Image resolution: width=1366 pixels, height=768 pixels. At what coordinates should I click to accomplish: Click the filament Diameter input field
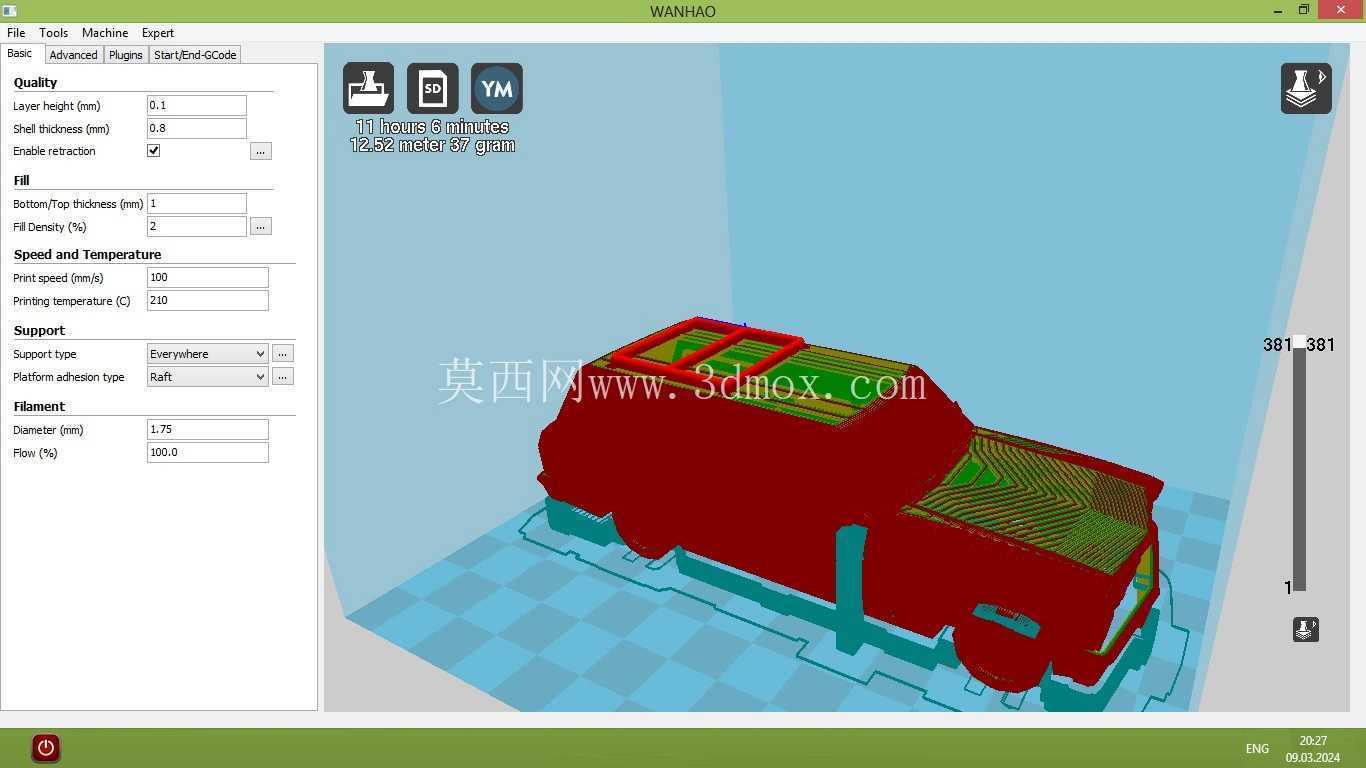(208, 430)
